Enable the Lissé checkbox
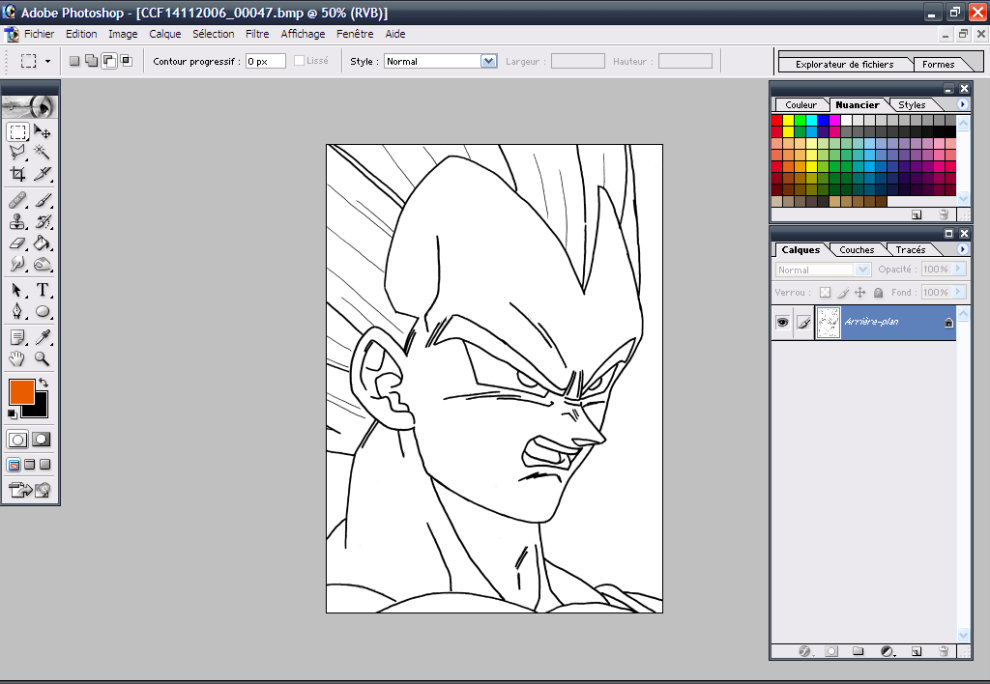The width and height of the screenshot is (990, 684). point(299,61)
